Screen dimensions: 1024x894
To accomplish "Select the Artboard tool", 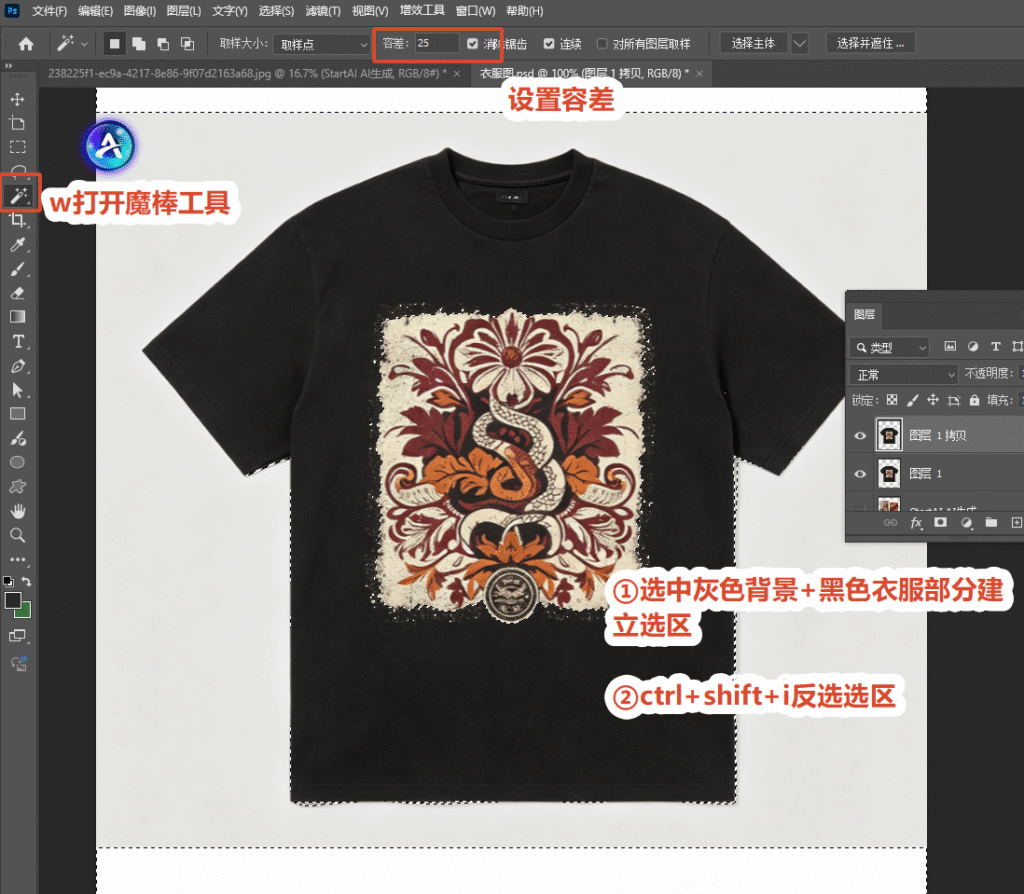I will 18,123.
